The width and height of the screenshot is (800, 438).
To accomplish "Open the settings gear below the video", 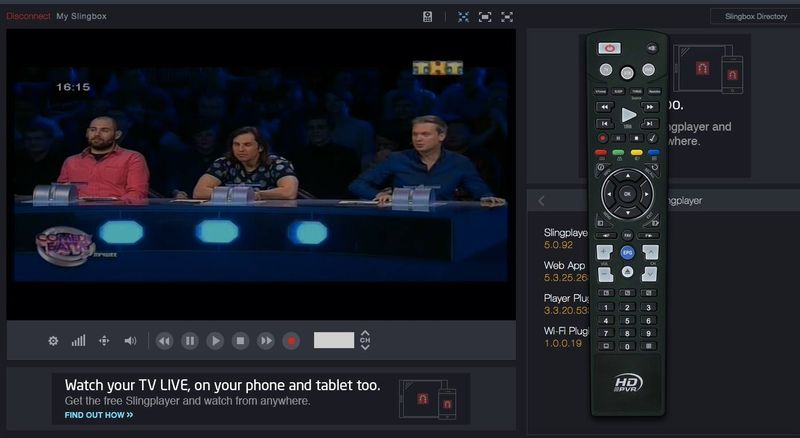I will point(53,341).
